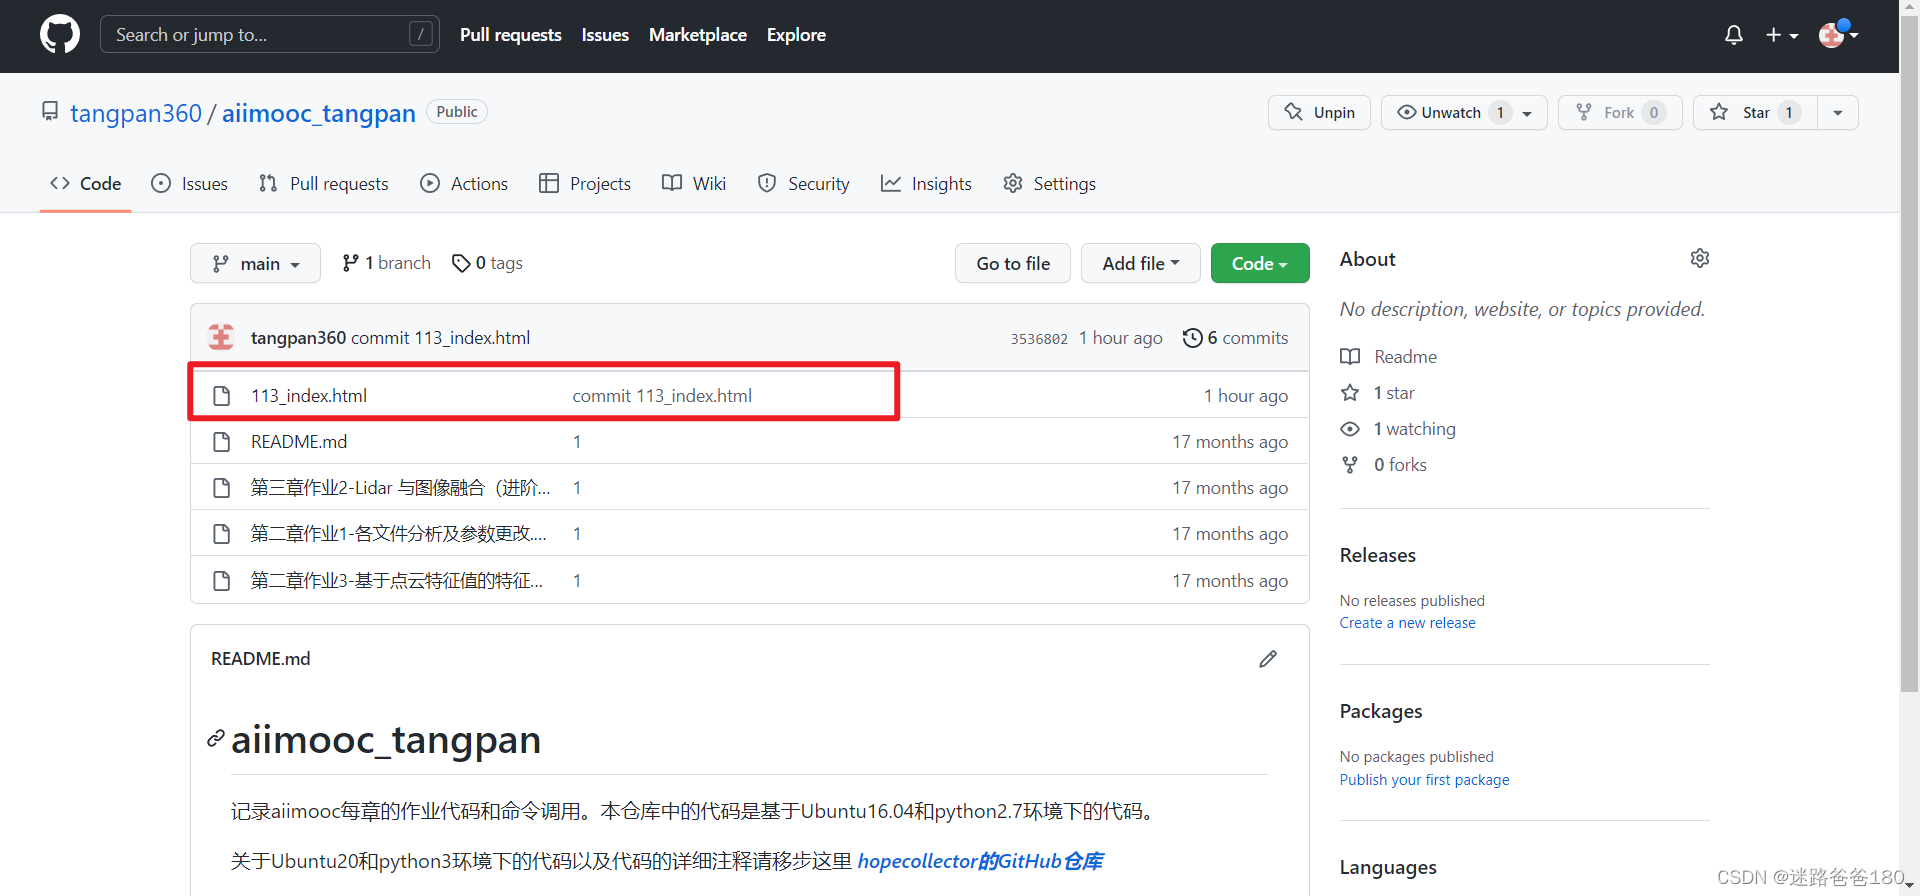Click file icon for README.md row
The image size is (1920, 896).
pyautogui.click(x=222, y=442)
